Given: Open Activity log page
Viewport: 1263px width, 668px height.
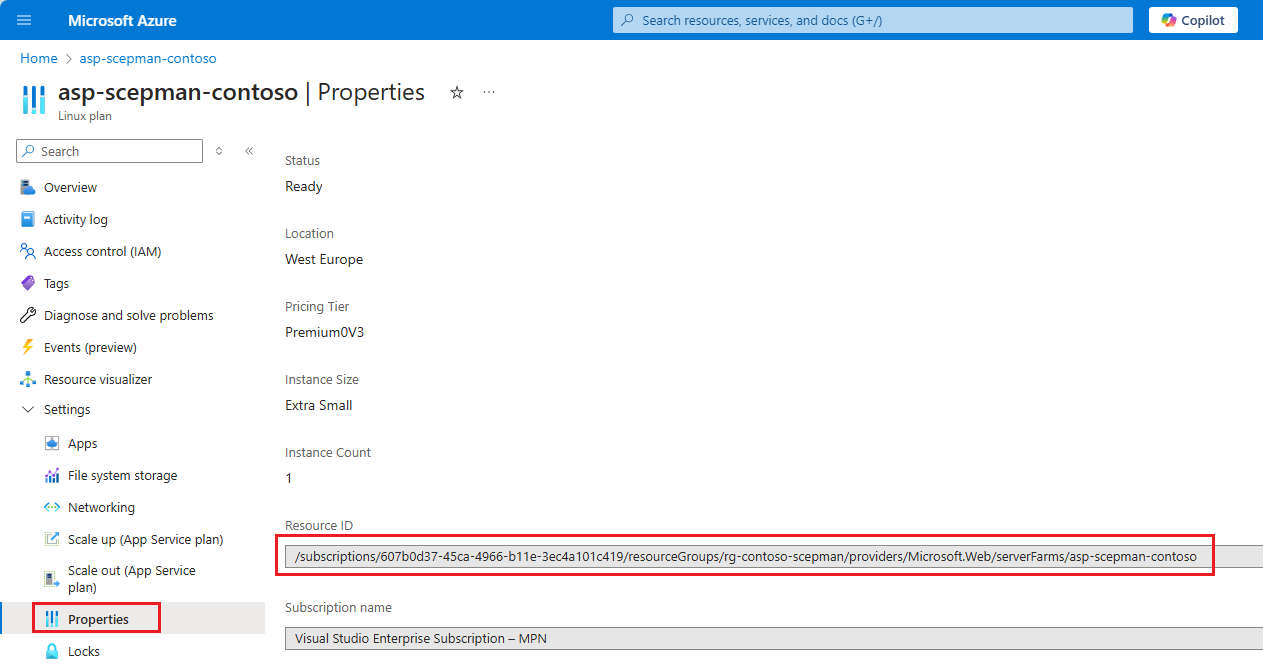Looking at the screenshot, I should pos(75,220).
